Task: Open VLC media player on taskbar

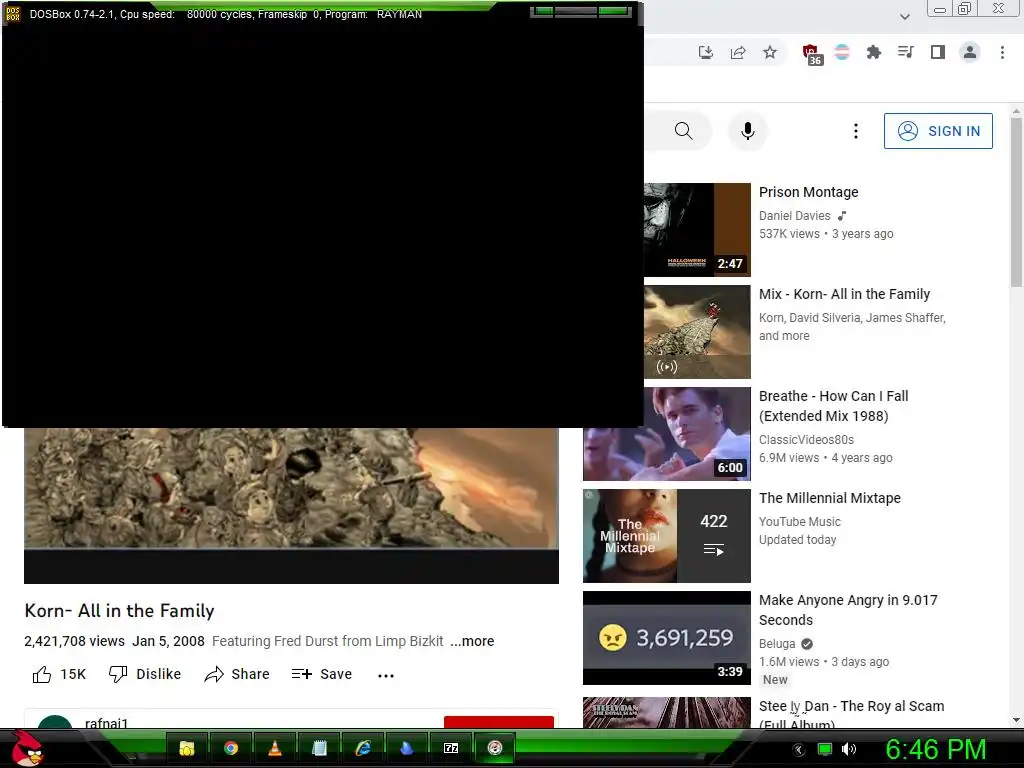Action: 274,748
